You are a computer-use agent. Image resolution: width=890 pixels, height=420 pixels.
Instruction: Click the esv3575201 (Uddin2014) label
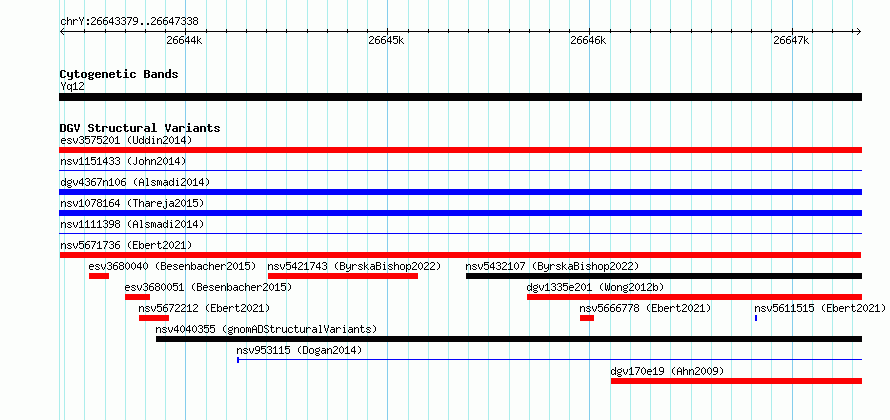click(x=126, y=140)
